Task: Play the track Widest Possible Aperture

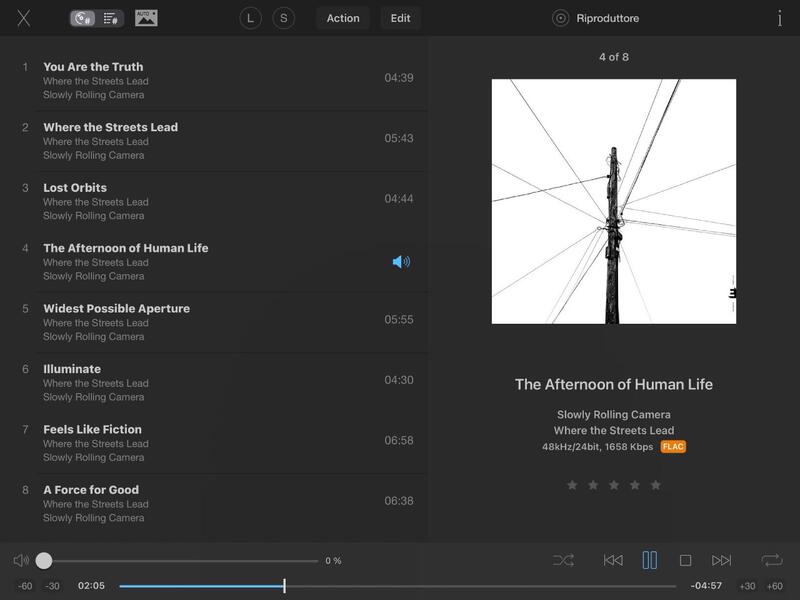Action: click(x=116, y=309)
